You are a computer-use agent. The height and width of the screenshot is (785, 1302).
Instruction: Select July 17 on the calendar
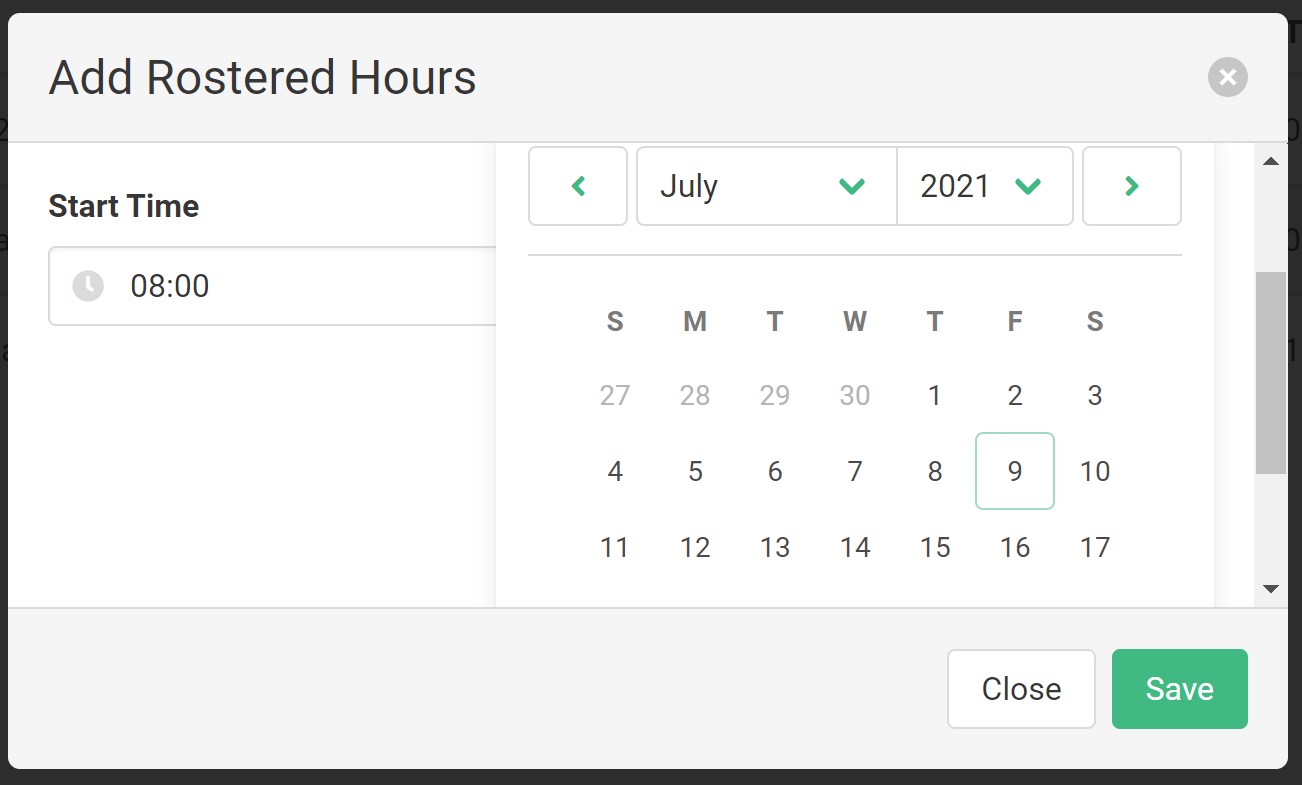tap(1095, 547)
